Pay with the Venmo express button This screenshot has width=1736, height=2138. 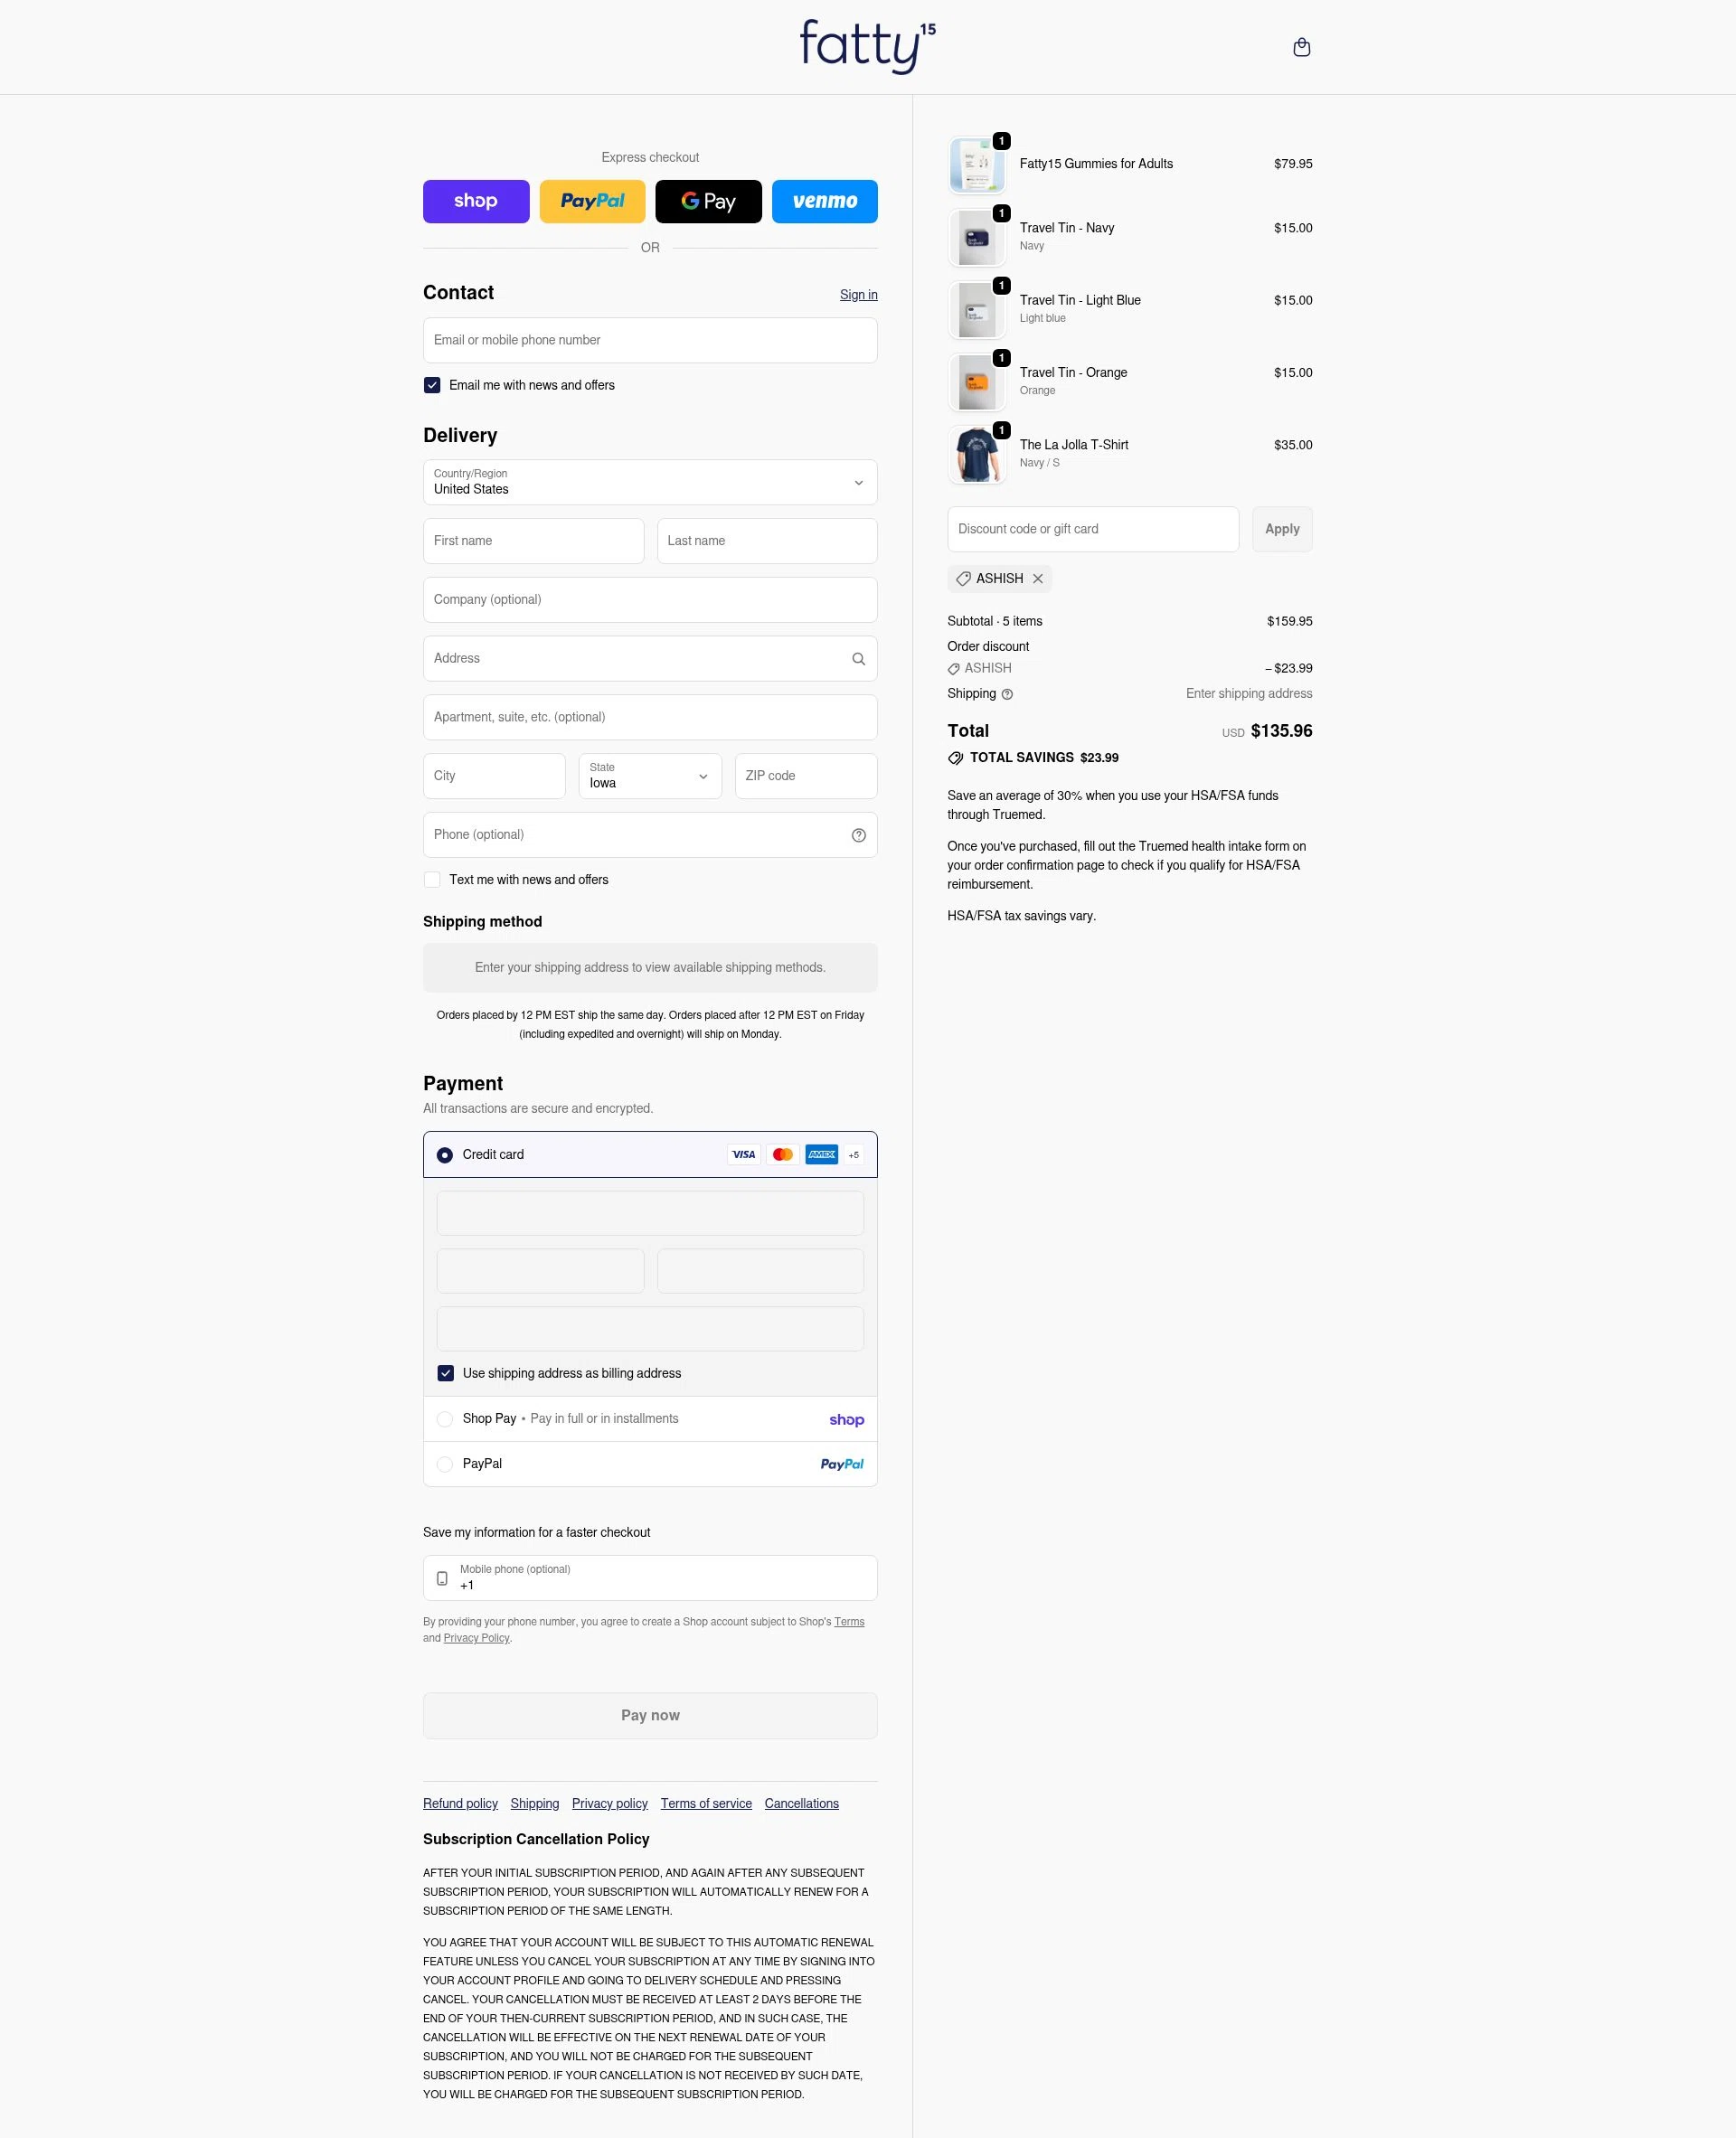pos(824,202)
